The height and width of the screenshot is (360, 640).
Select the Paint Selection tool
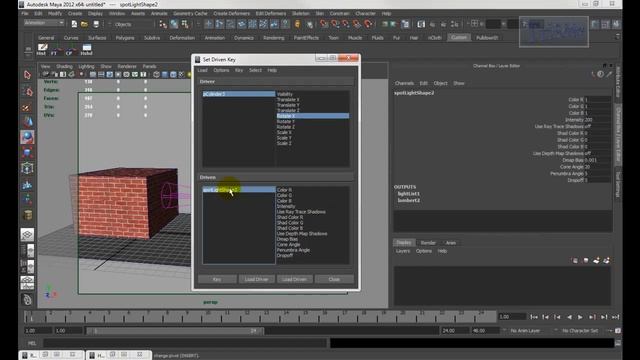tap(27, 107)
